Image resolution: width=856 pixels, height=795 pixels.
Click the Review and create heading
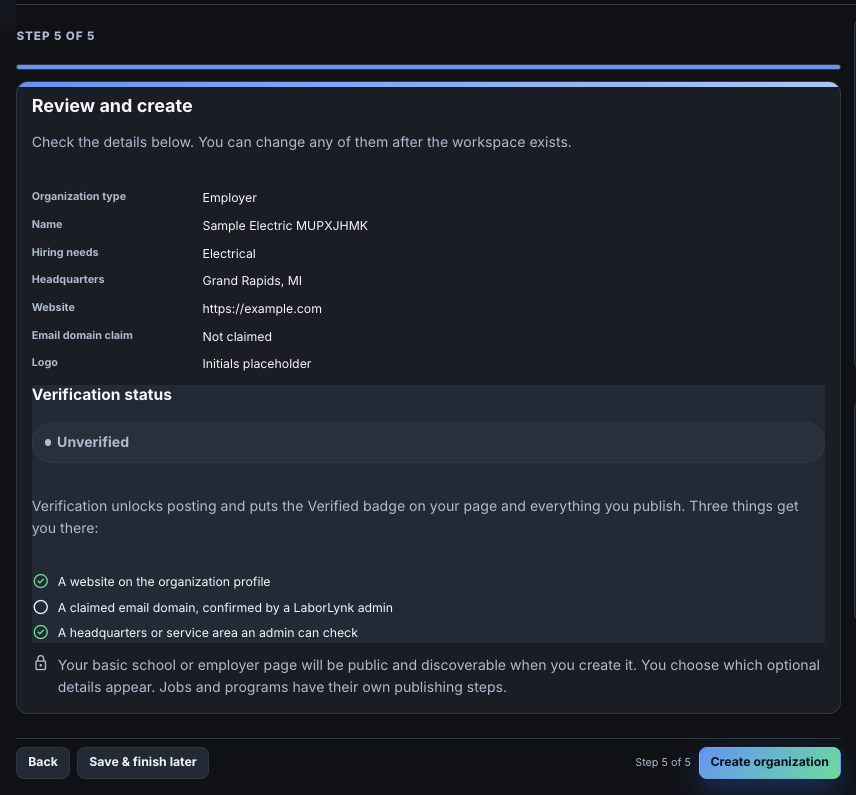tap(112, 105)
